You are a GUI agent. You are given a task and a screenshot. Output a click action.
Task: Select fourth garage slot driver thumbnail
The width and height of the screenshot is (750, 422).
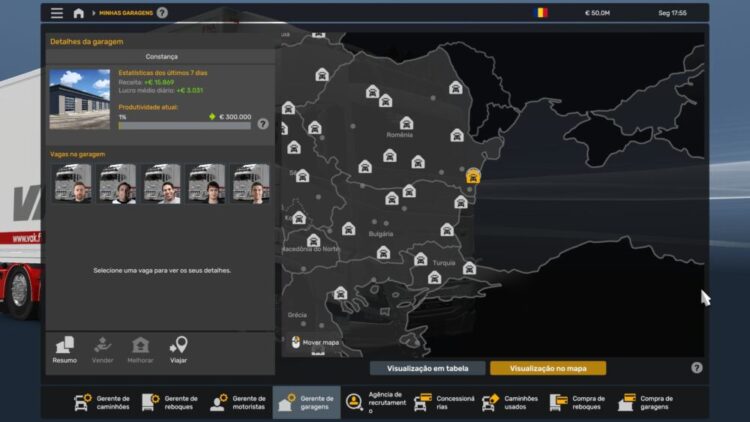coord(206,184)
